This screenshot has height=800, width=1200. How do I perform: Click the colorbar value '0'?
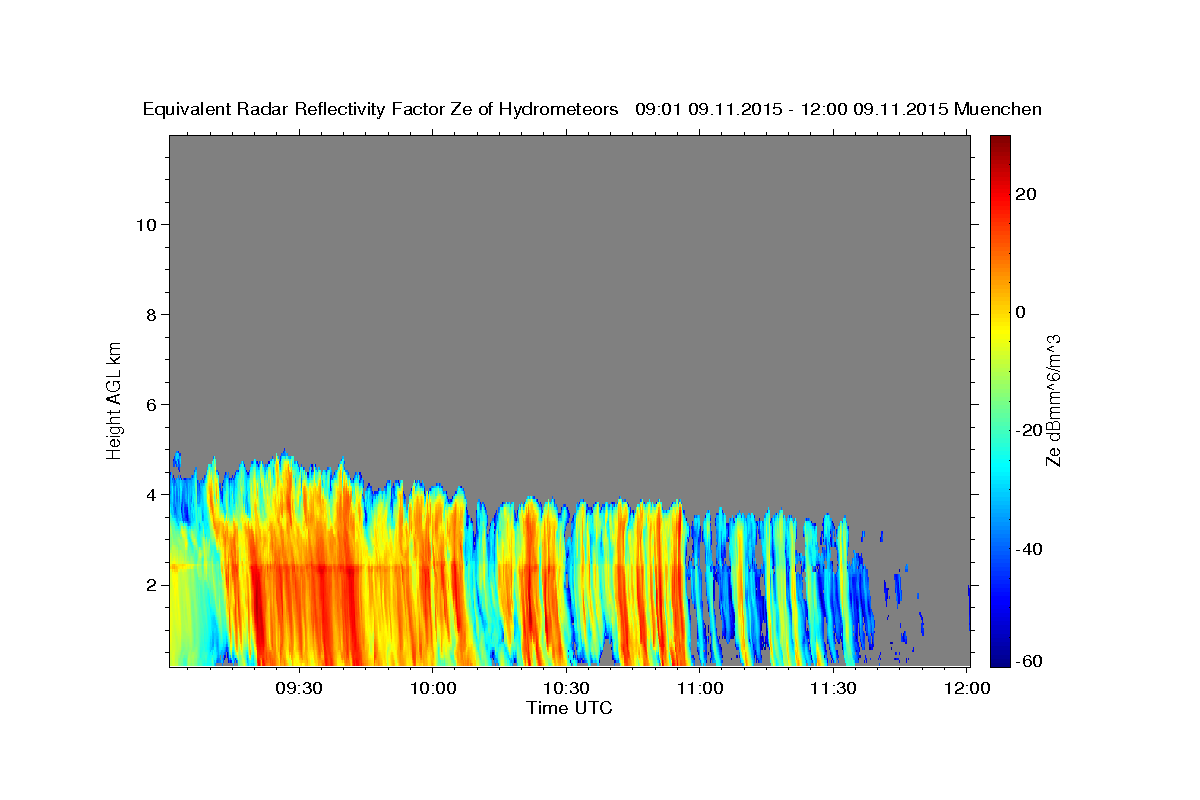(1020, 312)
